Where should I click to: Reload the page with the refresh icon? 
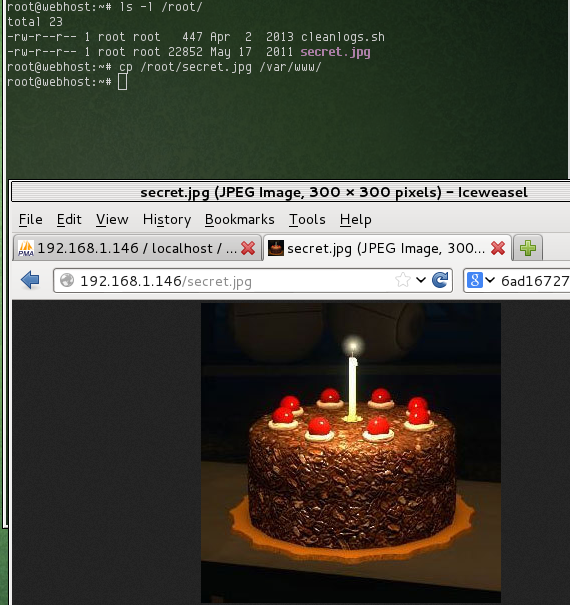pyautogui.click(x=440, y=280)
